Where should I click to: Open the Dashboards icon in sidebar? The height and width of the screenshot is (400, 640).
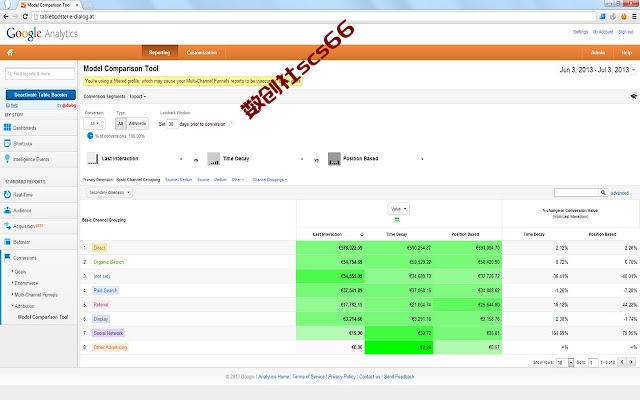coord(7,127)
